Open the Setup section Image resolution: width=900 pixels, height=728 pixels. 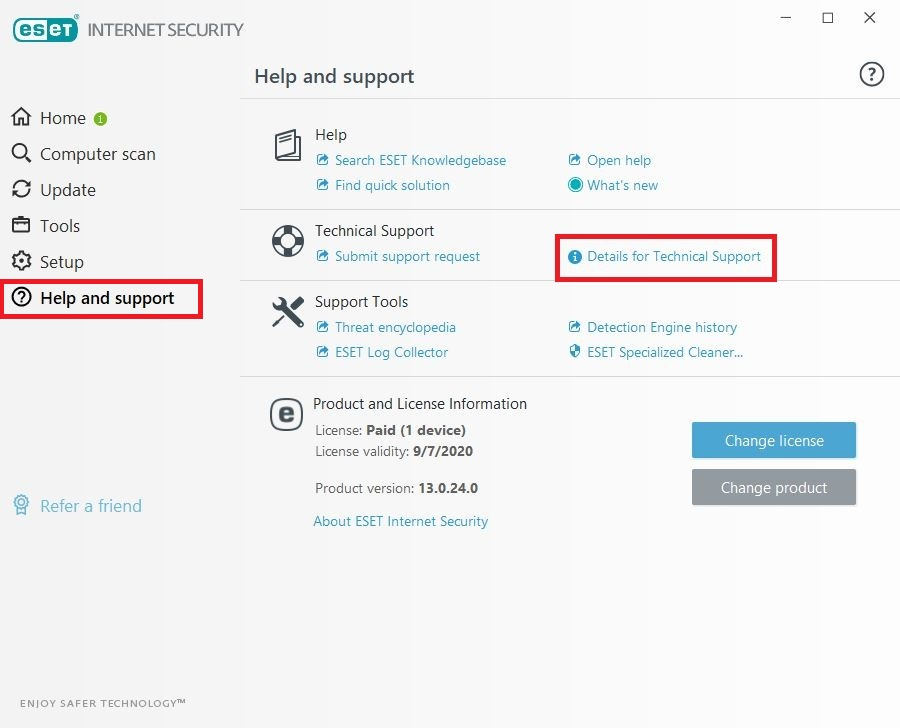(x=61, y=262)
